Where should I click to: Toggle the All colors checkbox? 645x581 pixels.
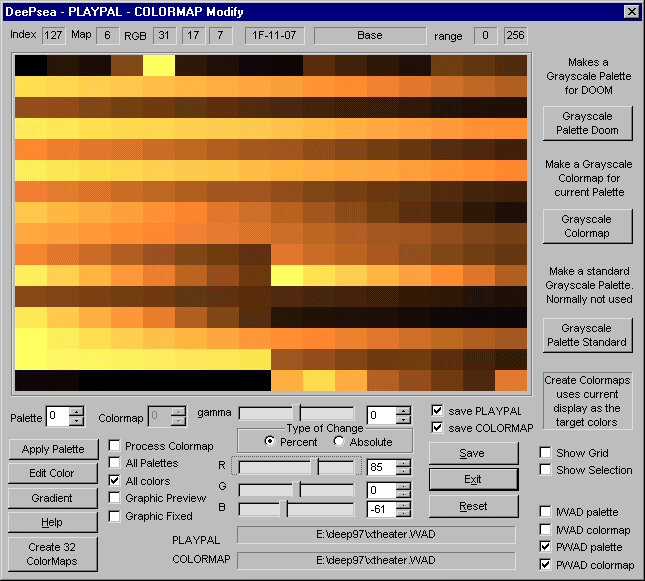coord(115,481)
